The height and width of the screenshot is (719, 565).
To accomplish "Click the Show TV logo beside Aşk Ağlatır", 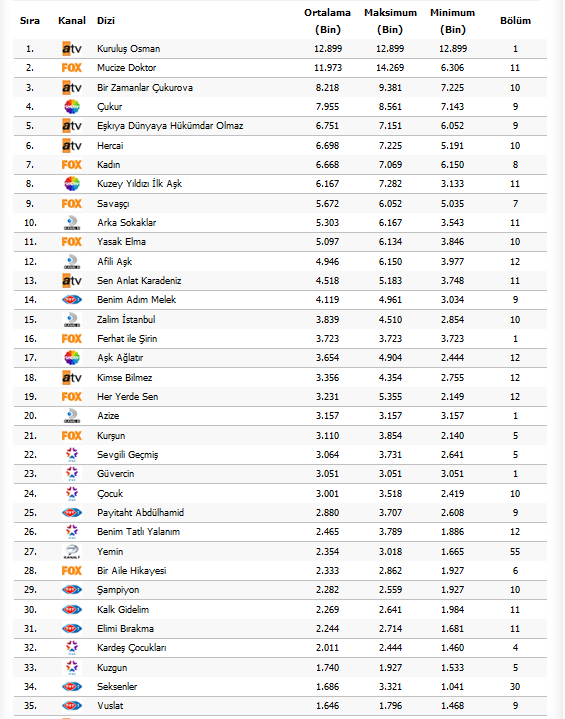I will (72, 358).
